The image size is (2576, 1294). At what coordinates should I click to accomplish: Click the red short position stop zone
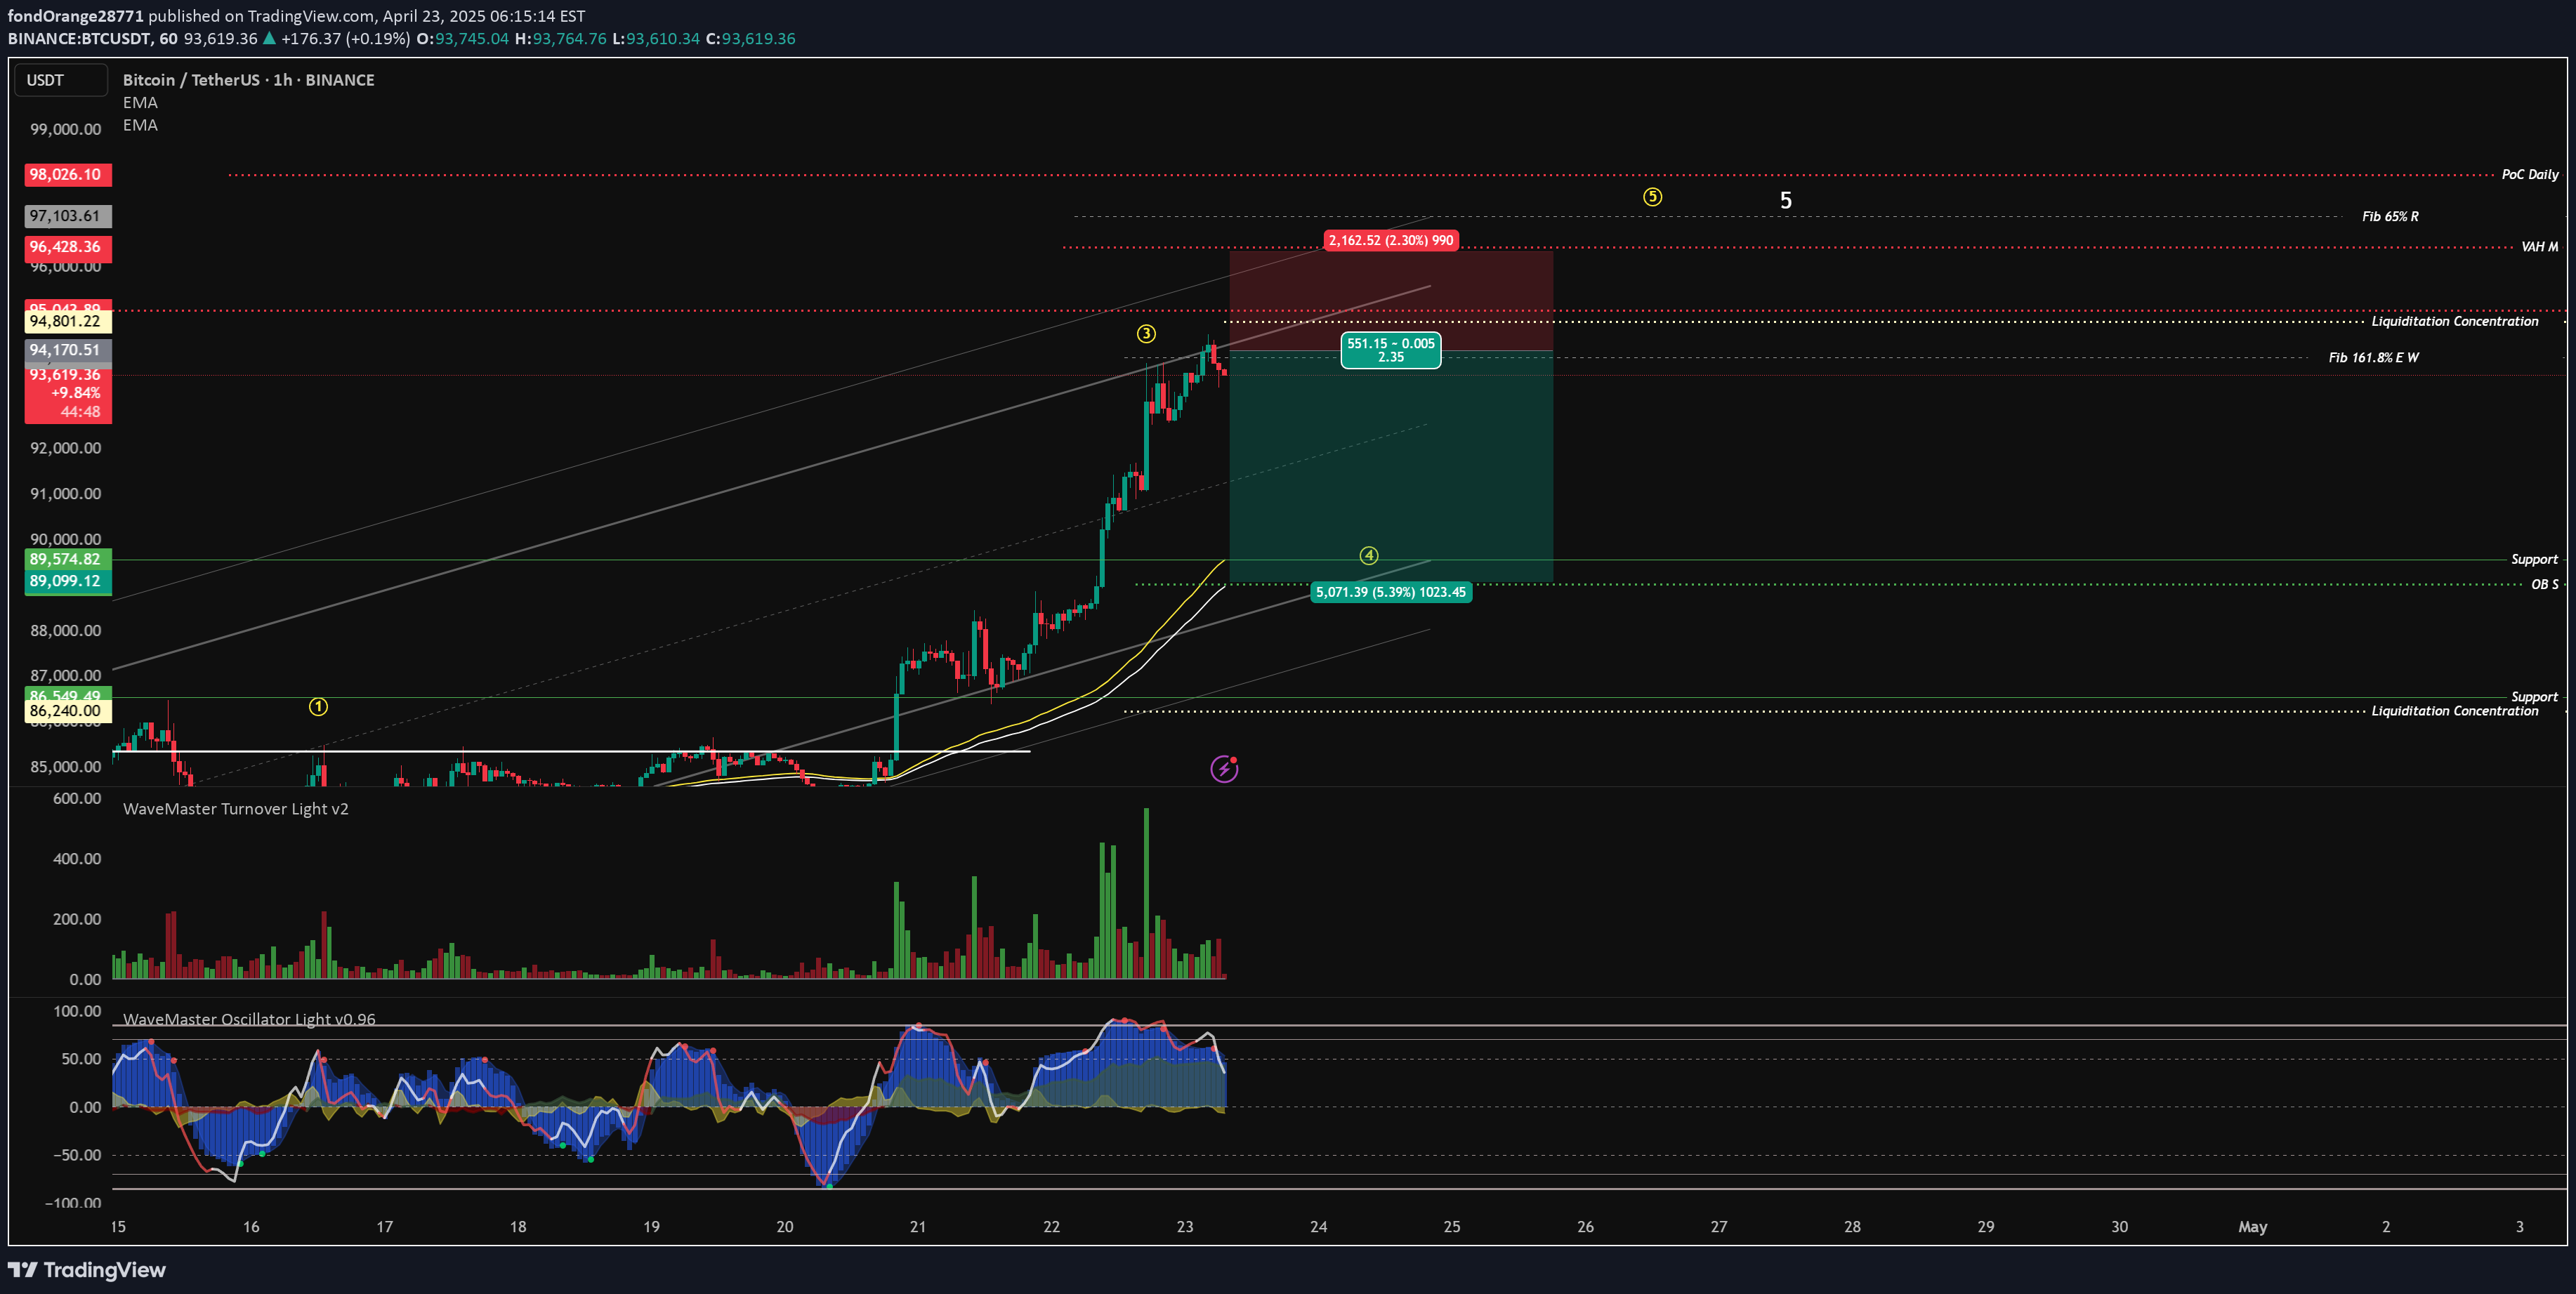(x=1391, y=300)
